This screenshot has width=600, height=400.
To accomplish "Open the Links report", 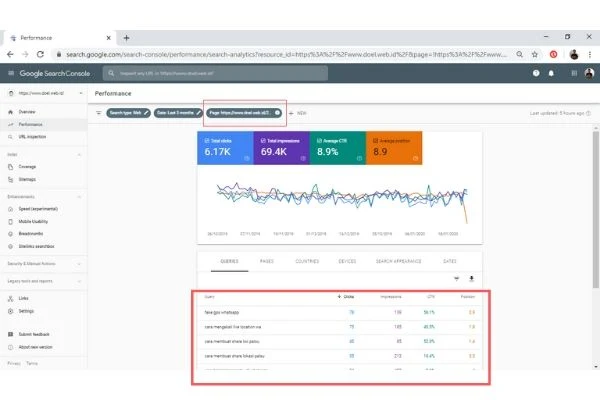I will (23, 298).
